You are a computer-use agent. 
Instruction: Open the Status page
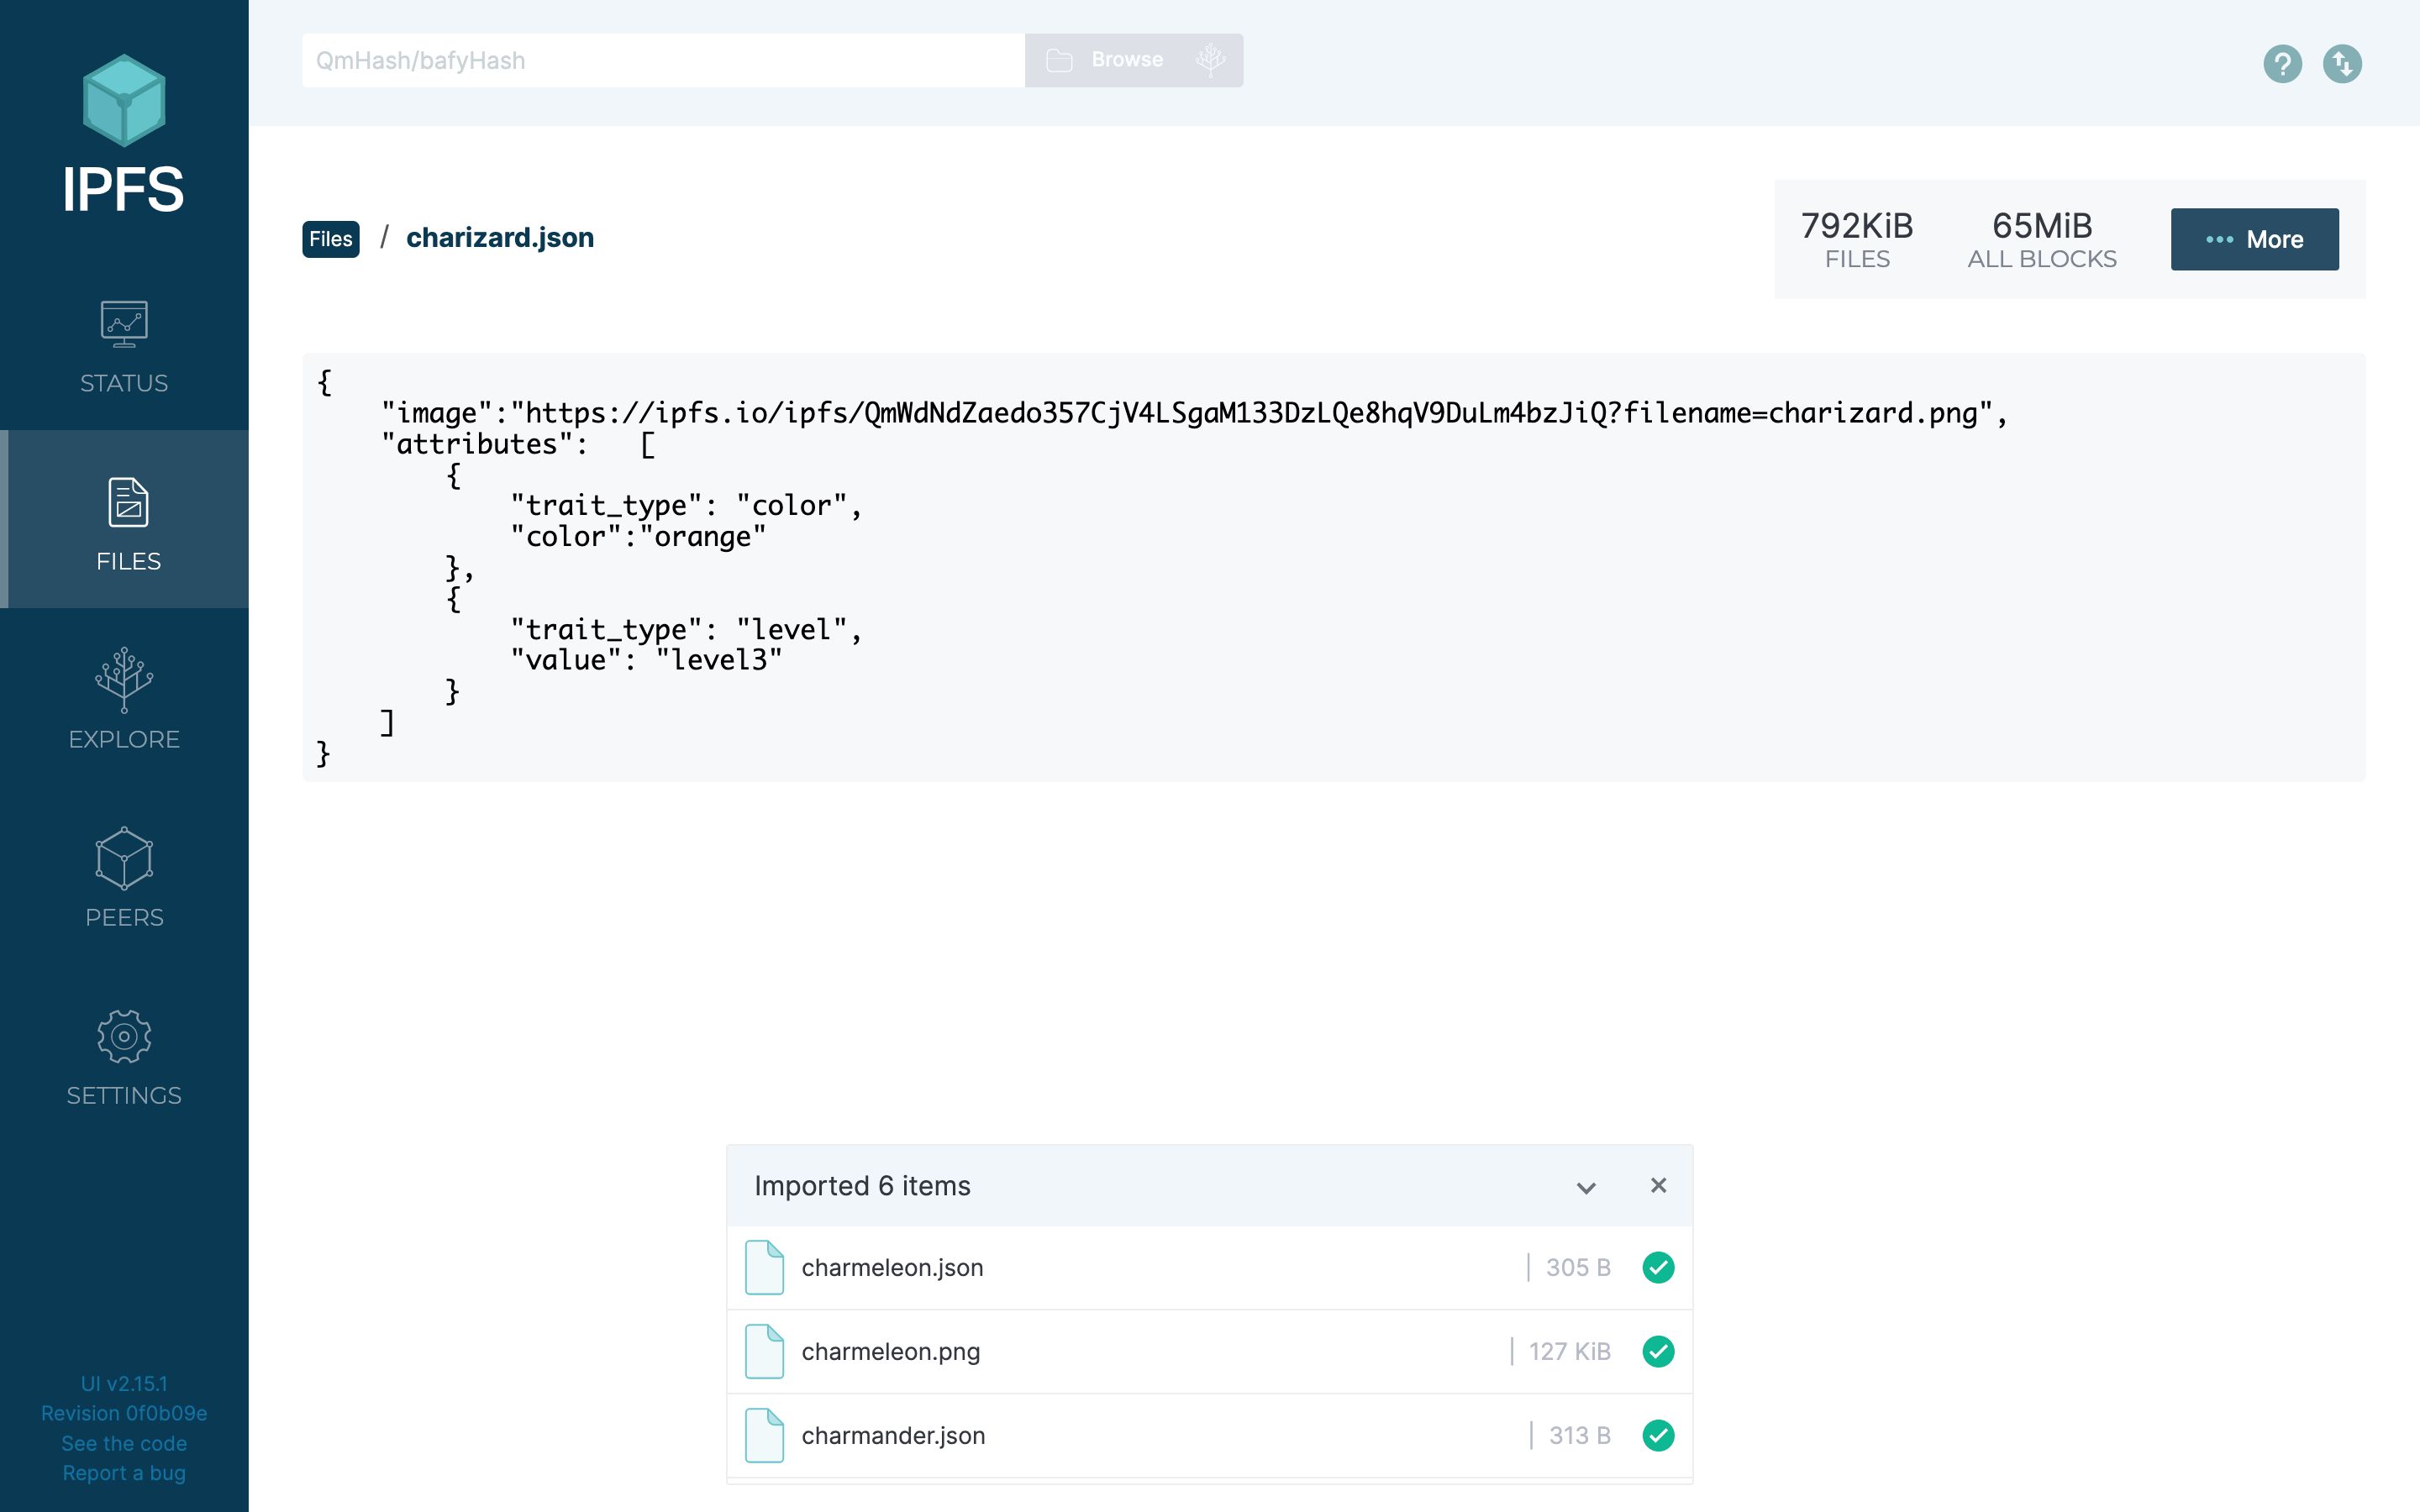[x=124, y=347]
